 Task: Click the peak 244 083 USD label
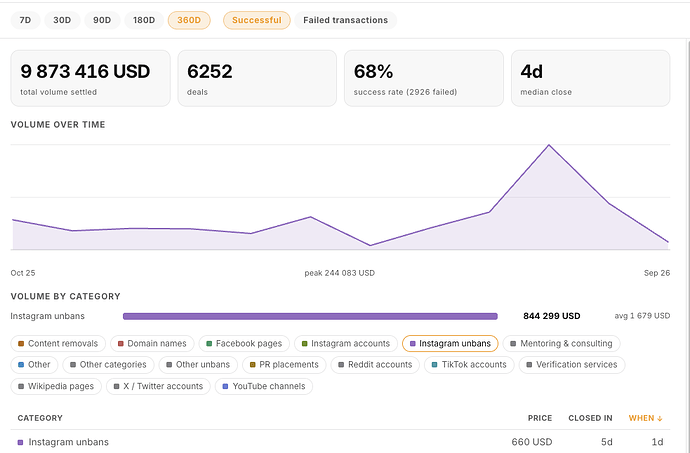(340, 273)
